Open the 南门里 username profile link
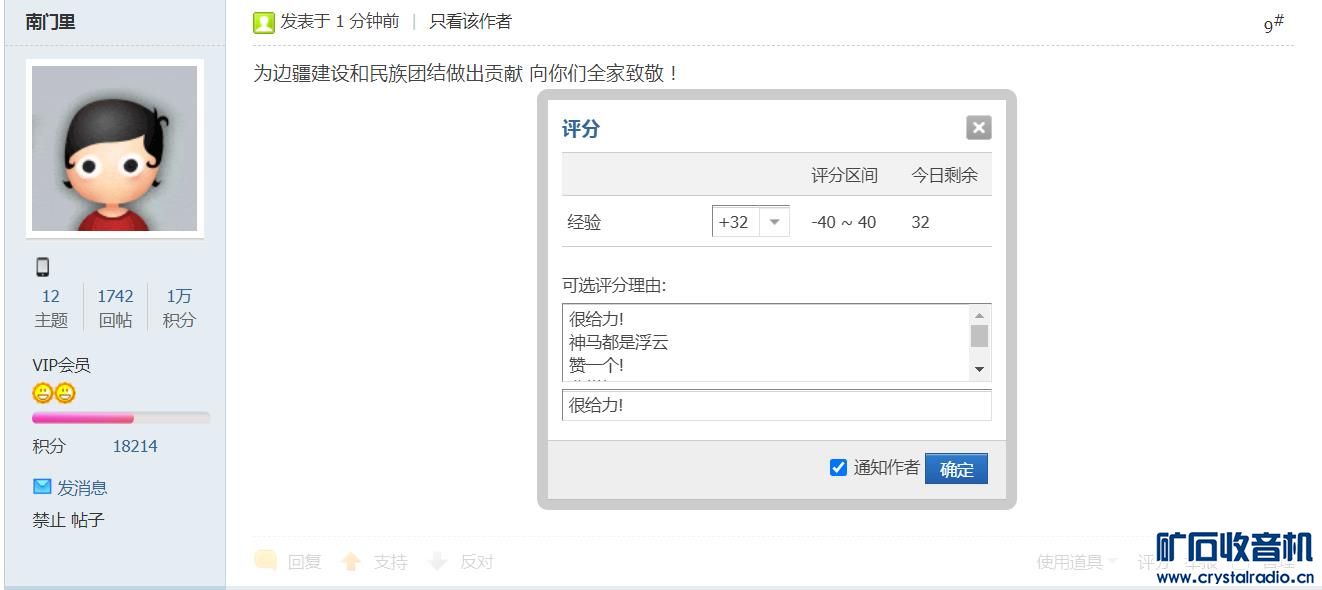This screenshot has height=590, width=1322. (51, 21)
